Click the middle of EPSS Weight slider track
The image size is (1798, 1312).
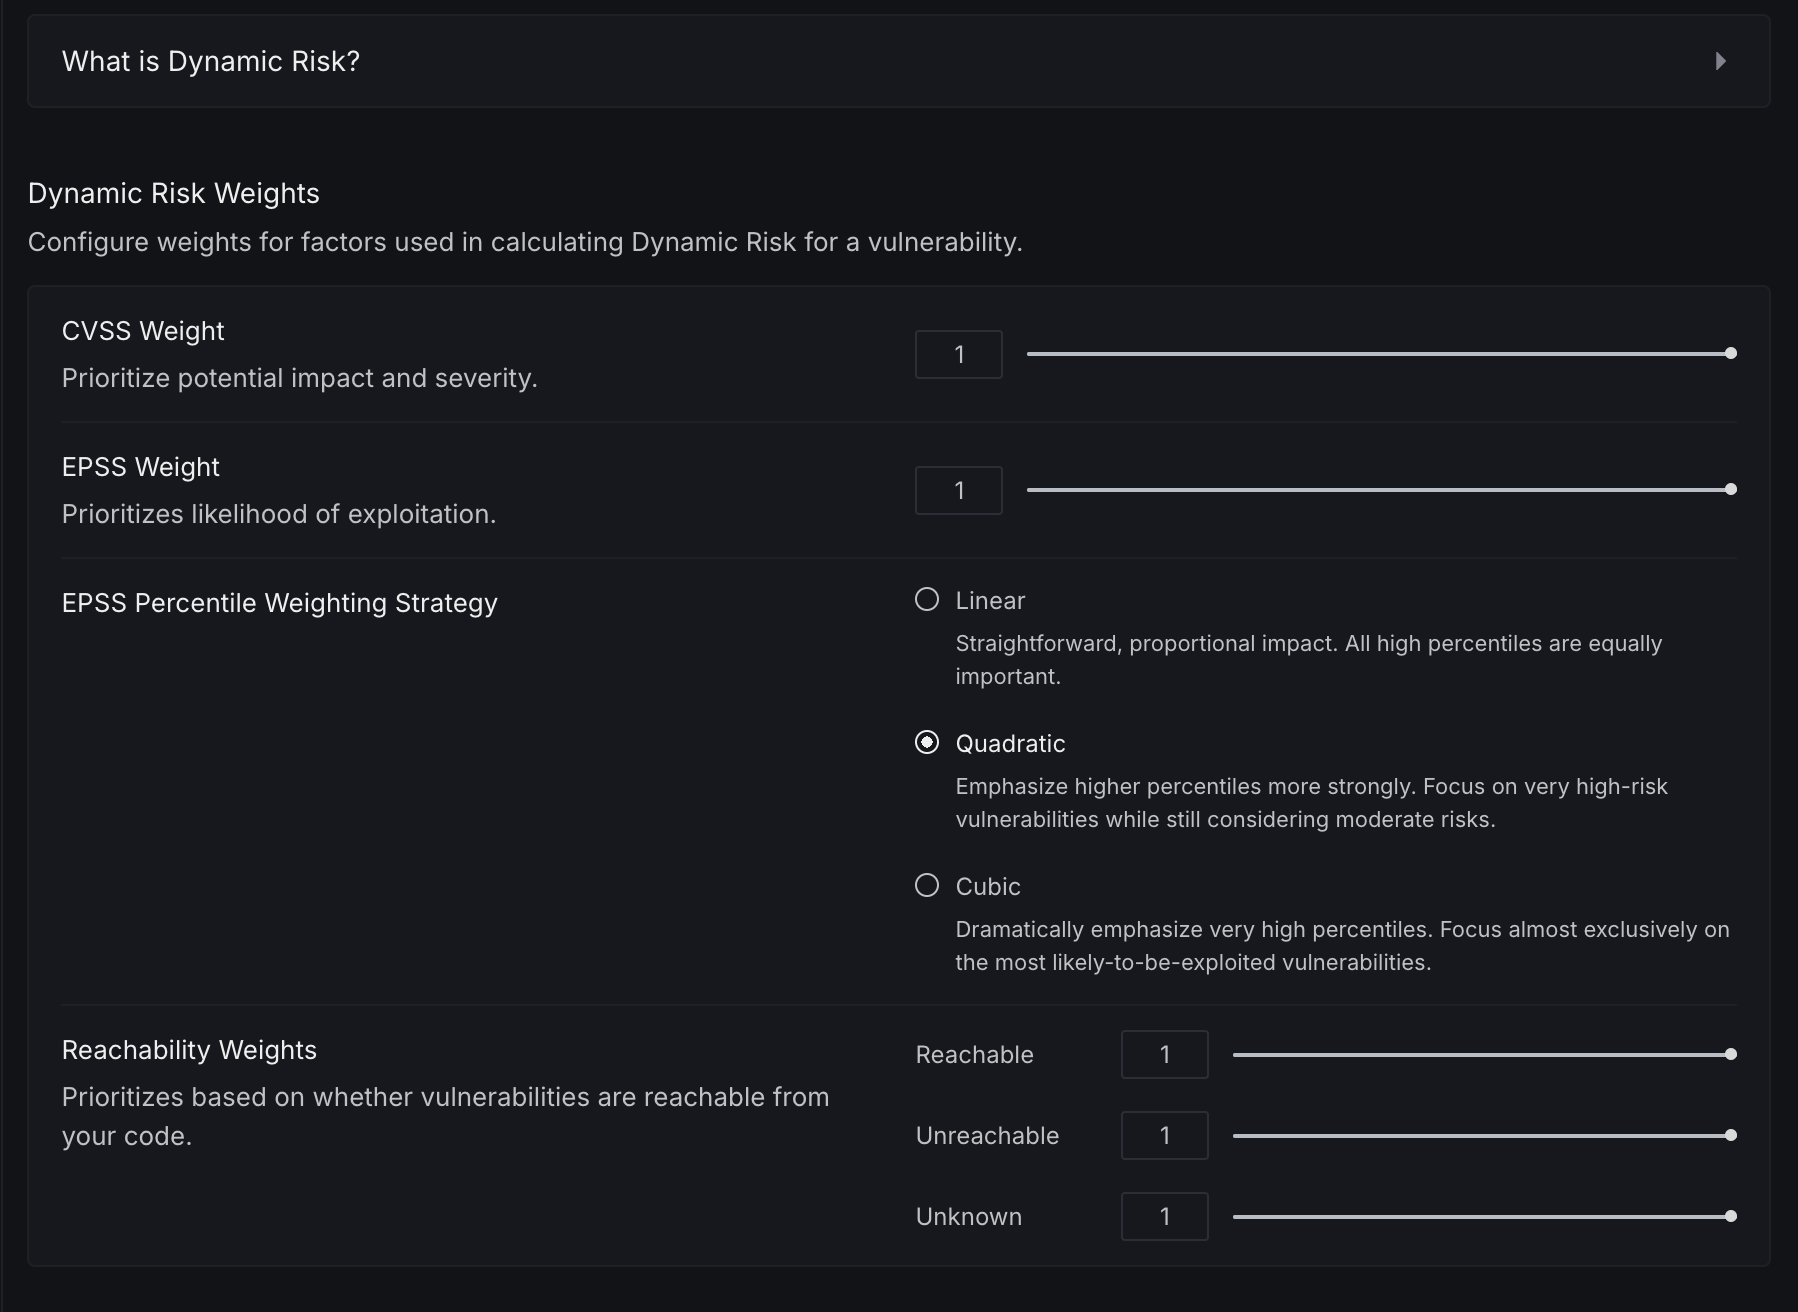point(1379,489)
